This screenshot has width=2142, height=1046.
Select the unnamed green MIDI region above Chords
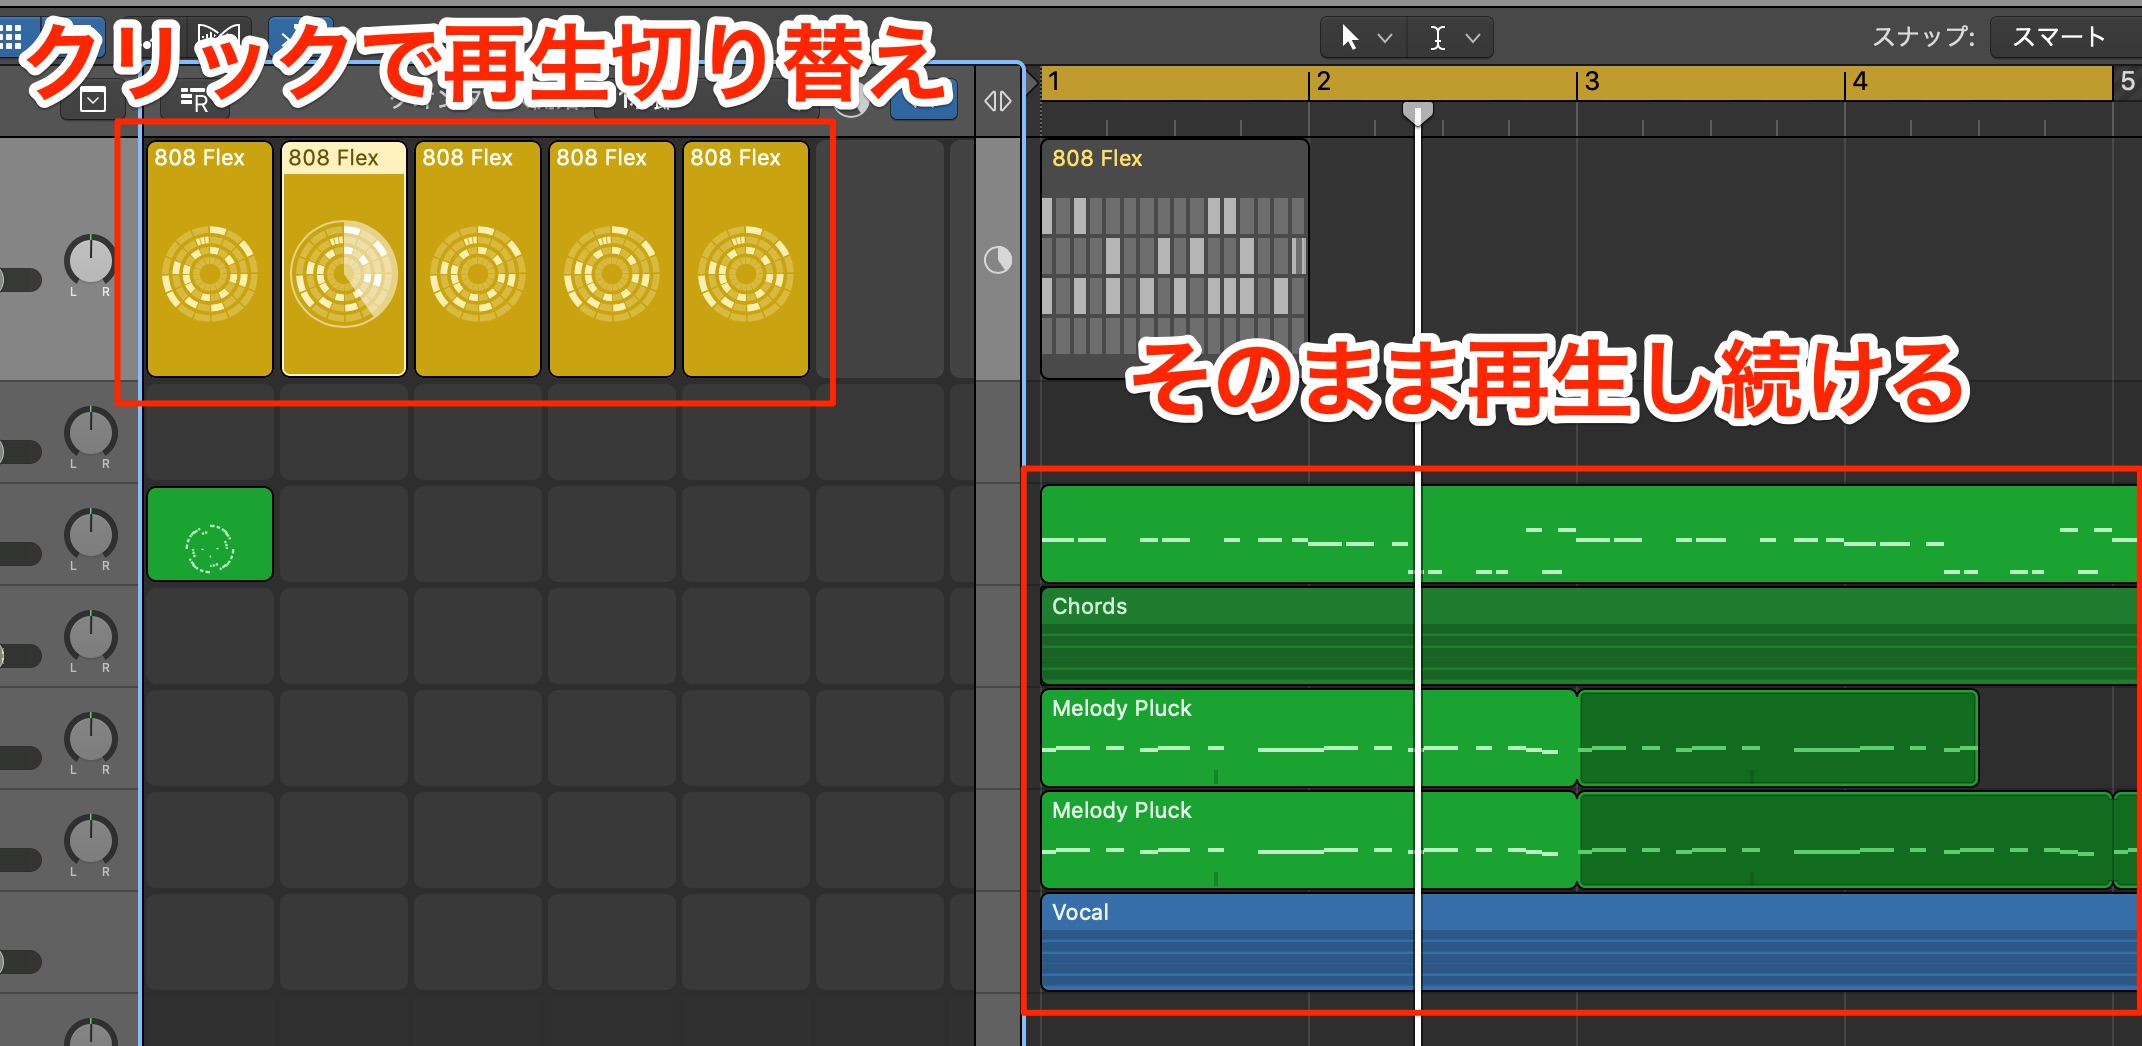point(1590,534)
